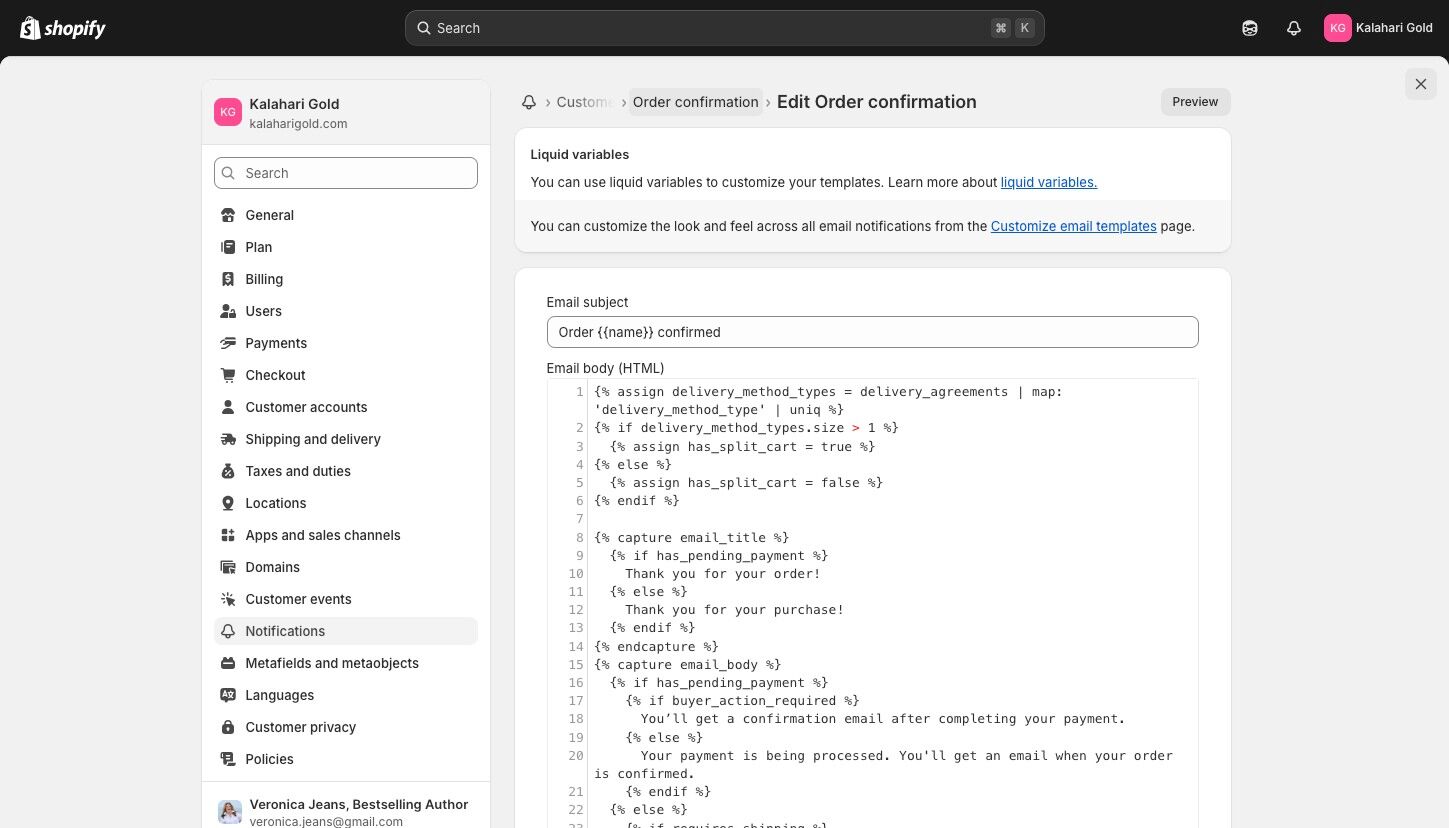The width and height of the screenshot is (1449, 828).
Task: Open Customer events settings
Action: tap(346, 599)
